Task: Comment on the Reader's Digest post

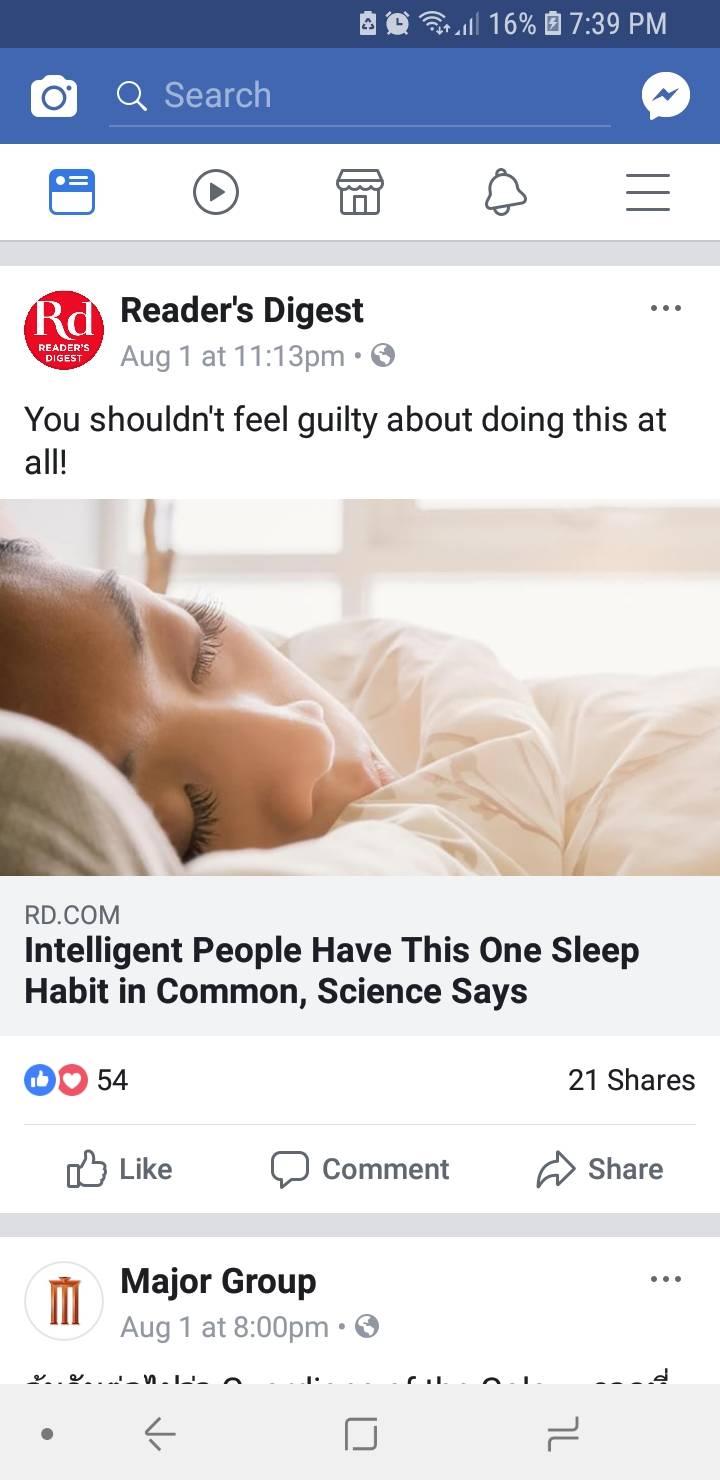Action: pos(360,1169)
